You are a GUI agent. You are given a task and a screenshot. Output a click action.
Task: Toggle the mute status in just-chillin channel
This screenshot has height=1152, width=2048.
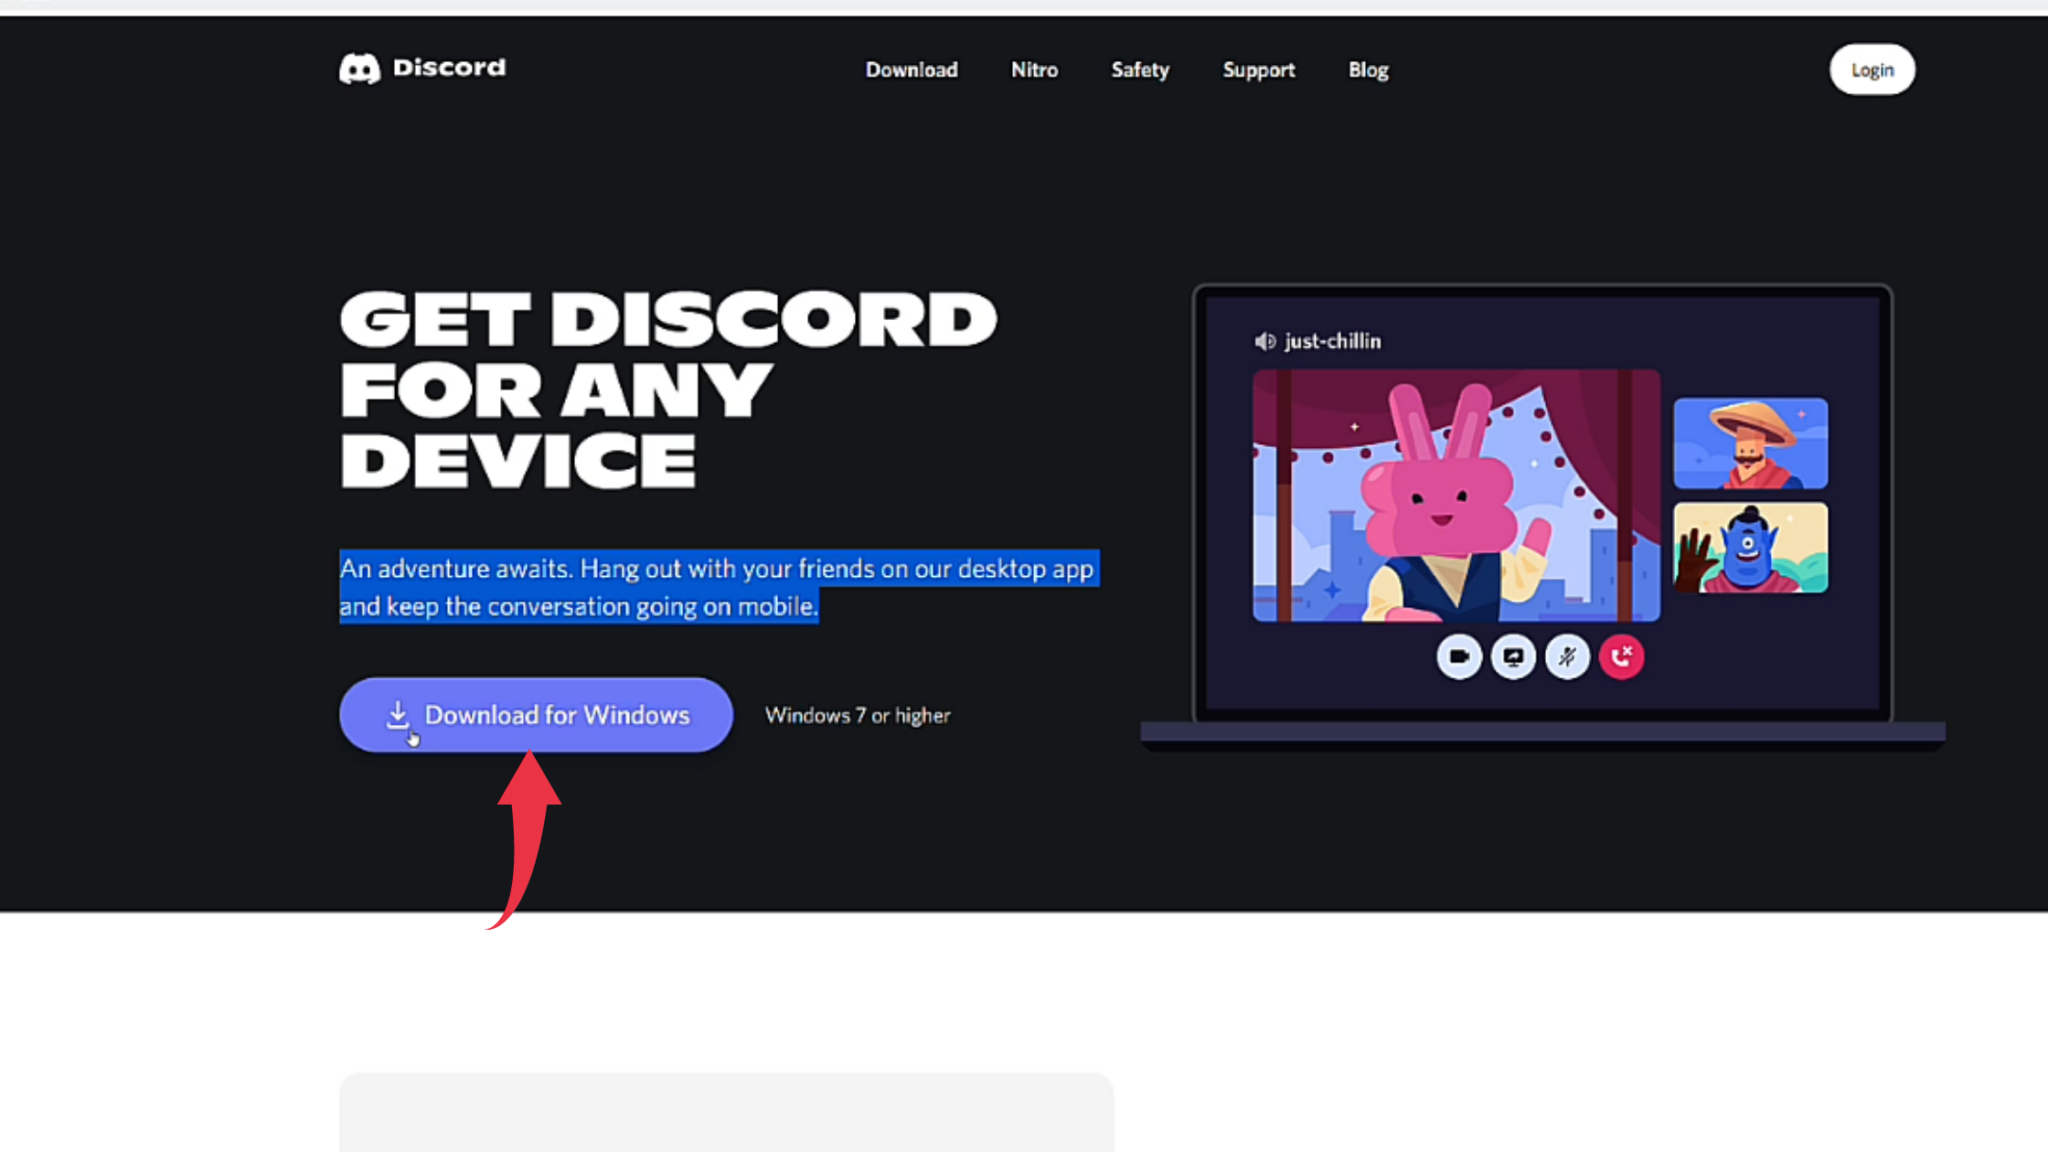point(1567,657)
